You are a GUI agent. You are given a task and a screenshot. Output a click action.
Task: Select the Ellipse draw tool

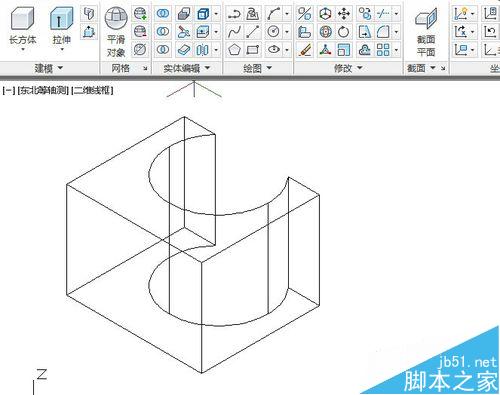[x=274, y=50]
